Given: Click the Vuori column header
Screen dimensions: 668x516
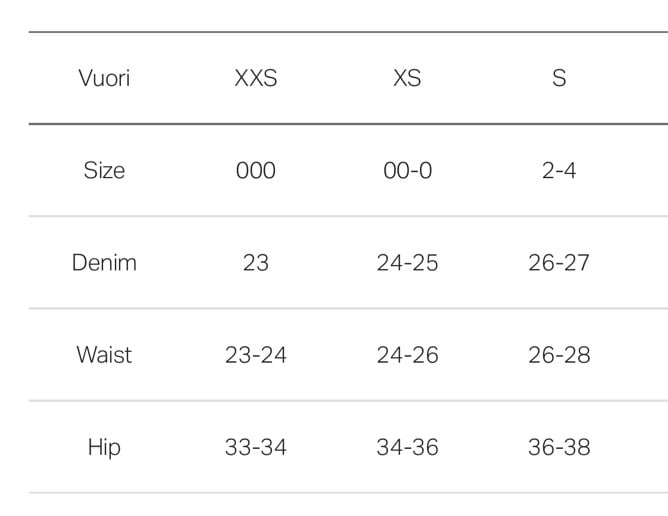Looking at the screenshot, I should tap(104, 78).
